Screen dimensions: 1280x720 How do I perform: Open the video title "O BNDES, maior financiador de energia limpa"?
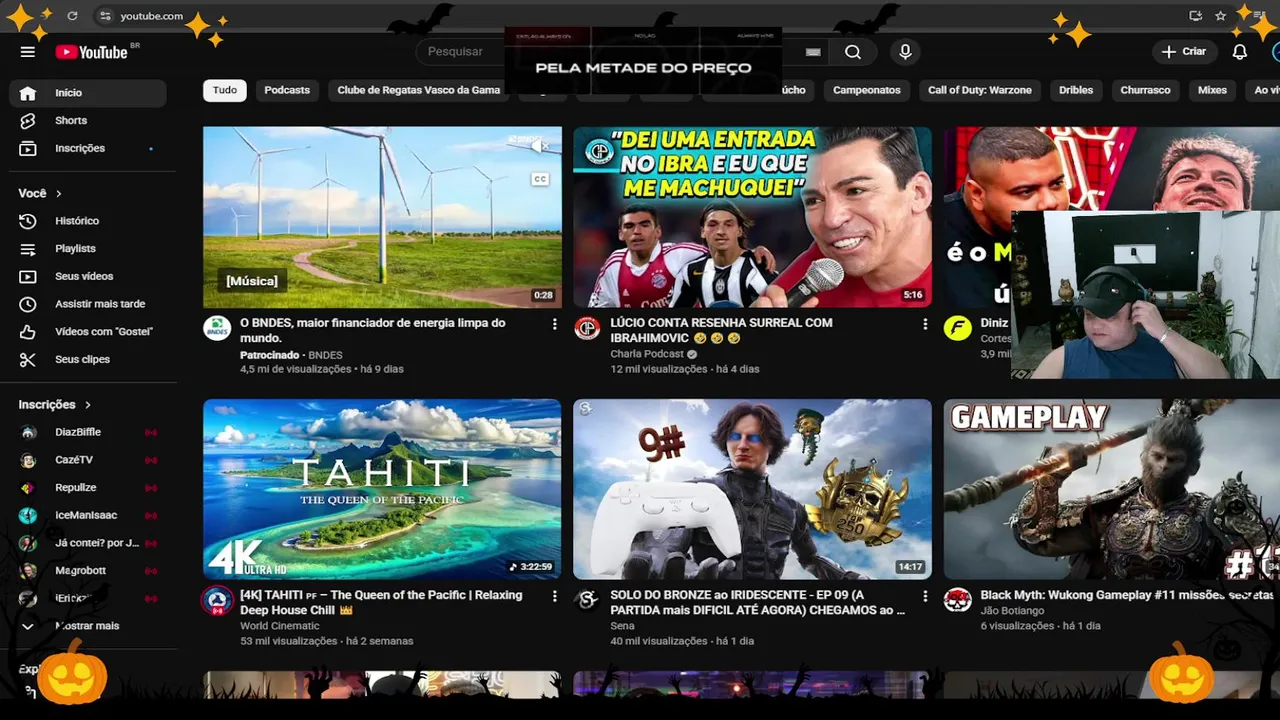pyautogui.click(x=373, y=331)
